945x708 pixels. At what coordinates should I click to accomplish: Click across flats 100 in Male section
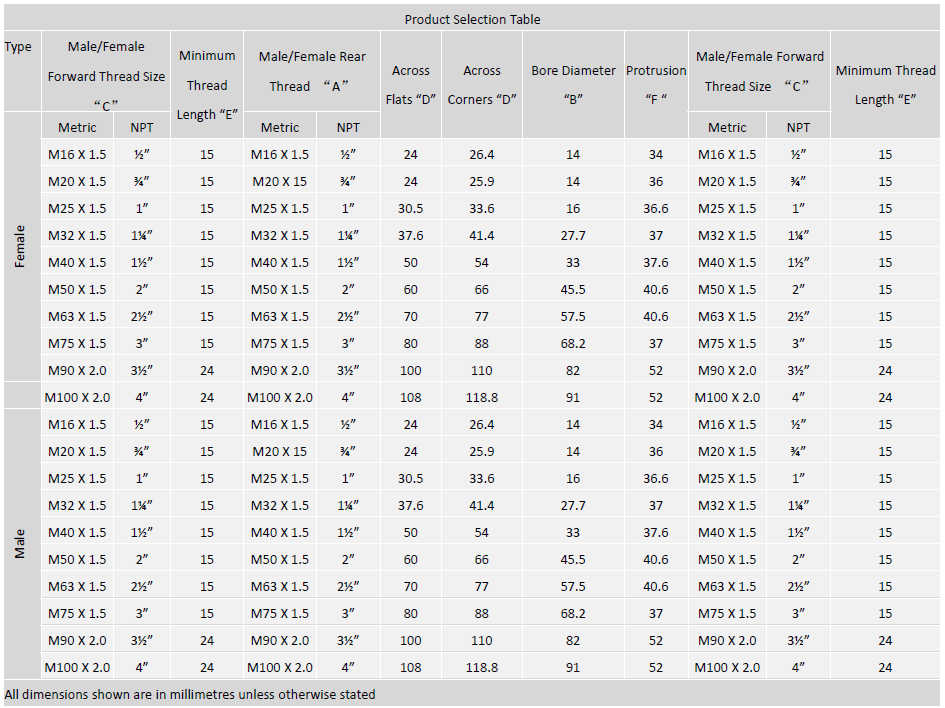point(411,641)
